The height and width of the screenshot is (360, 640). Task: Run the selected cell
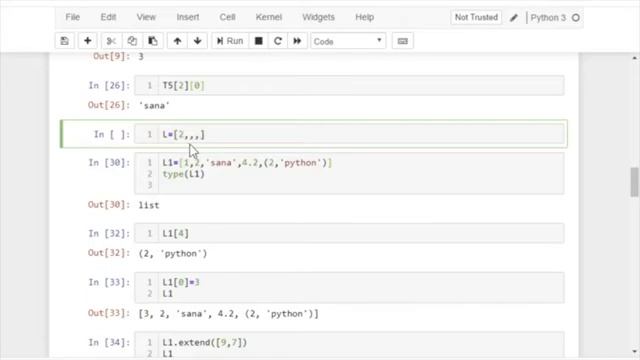tap(230, 41)
